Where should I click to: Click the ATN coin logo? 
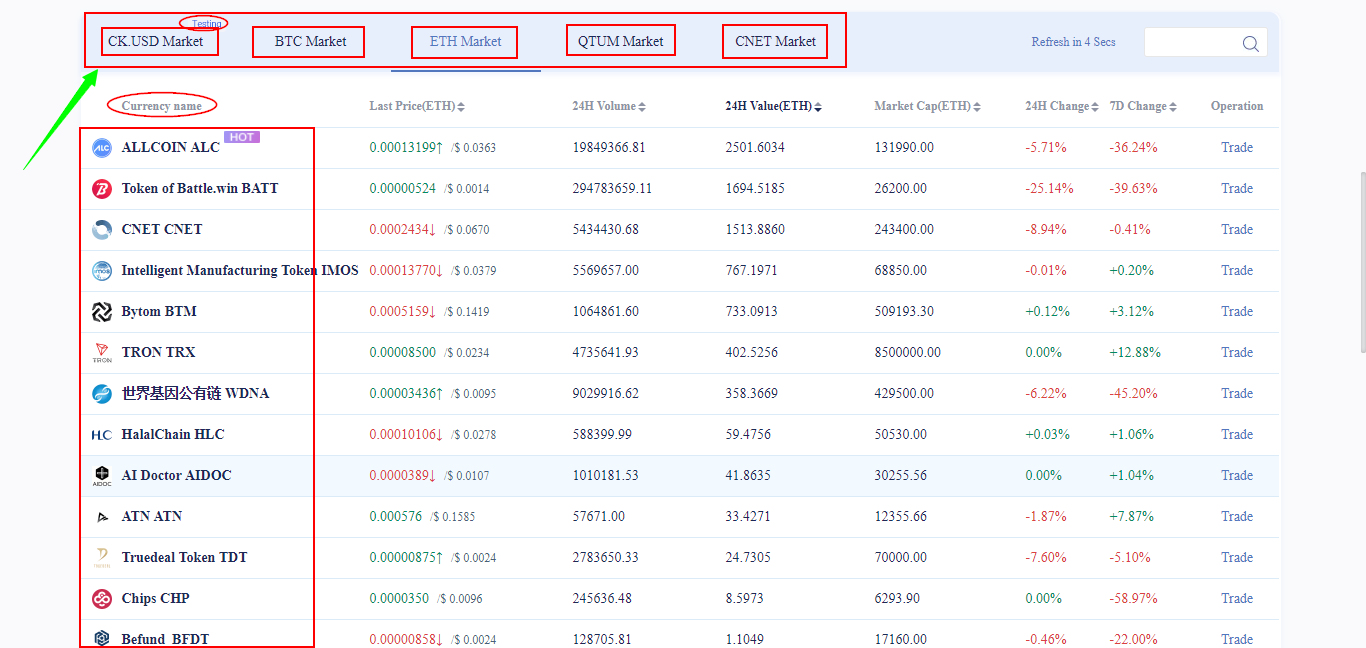(x=102, y=517)
